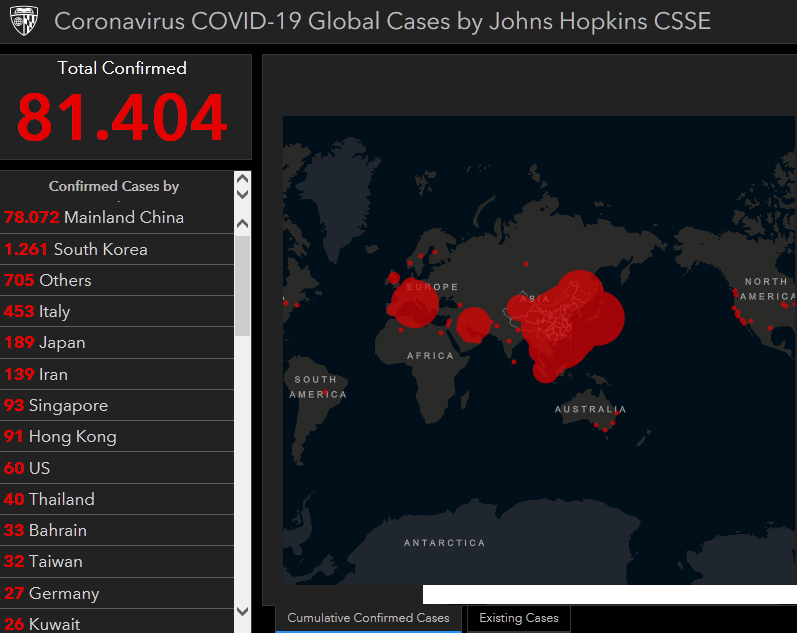Viewport: 797px width, 633px height.
Task: Click the list scrollbar up arrow near Mainland China
Action: (x=242, y=223)
